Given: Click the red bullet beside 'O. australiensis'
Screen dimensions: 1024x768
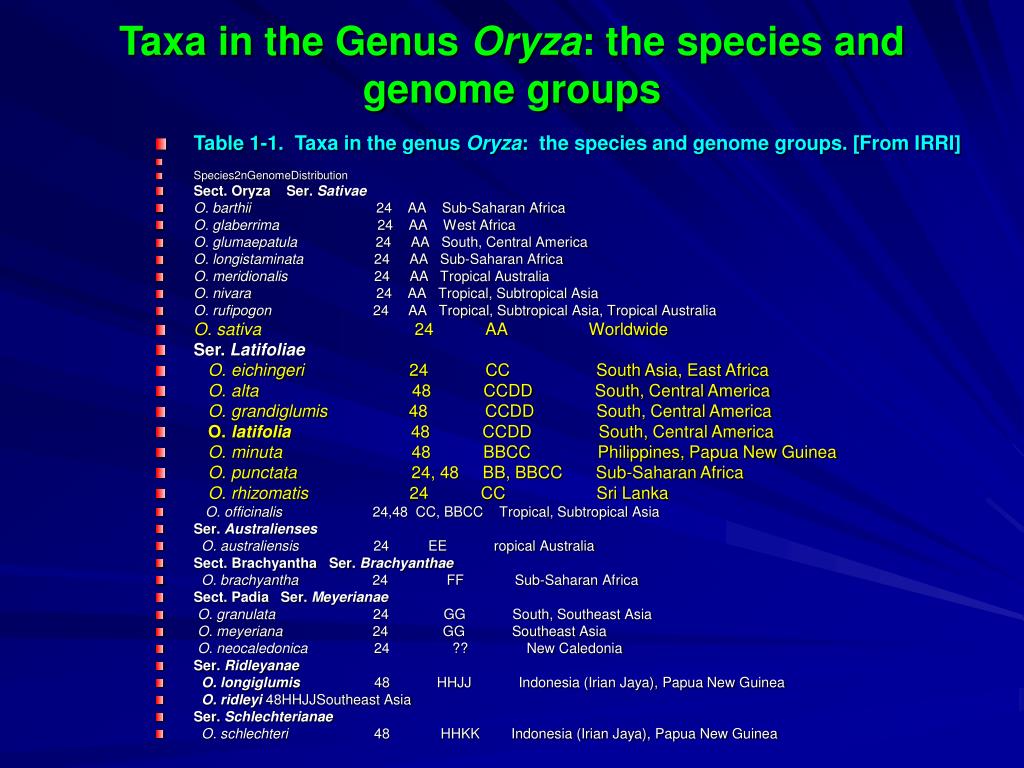Looking at the screenshot, I should tap(159, 547).
